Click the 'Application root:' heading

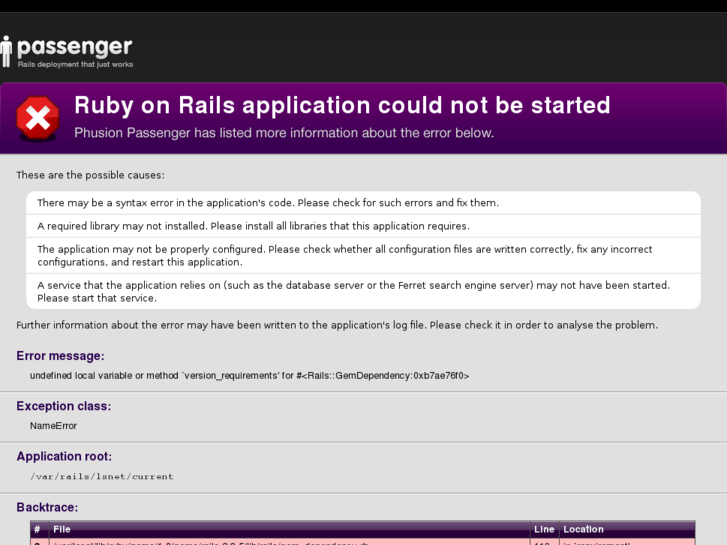64,456
